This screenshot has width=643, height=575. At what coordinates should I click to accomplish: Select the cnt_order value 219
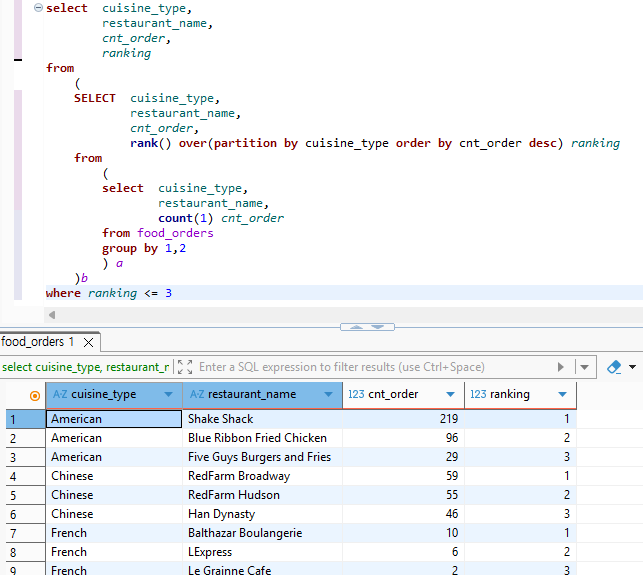(x=404, y=419)
